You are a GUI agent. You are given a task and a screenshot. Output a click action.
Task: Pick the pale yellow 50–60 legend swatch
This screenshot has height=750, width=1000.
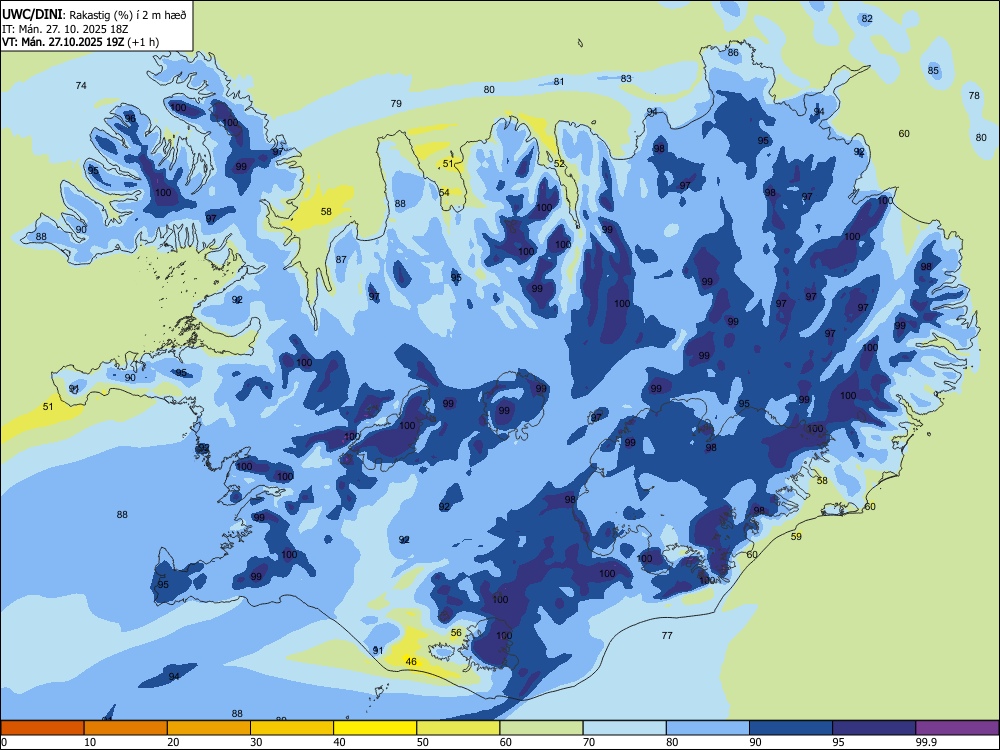(458, 728)
